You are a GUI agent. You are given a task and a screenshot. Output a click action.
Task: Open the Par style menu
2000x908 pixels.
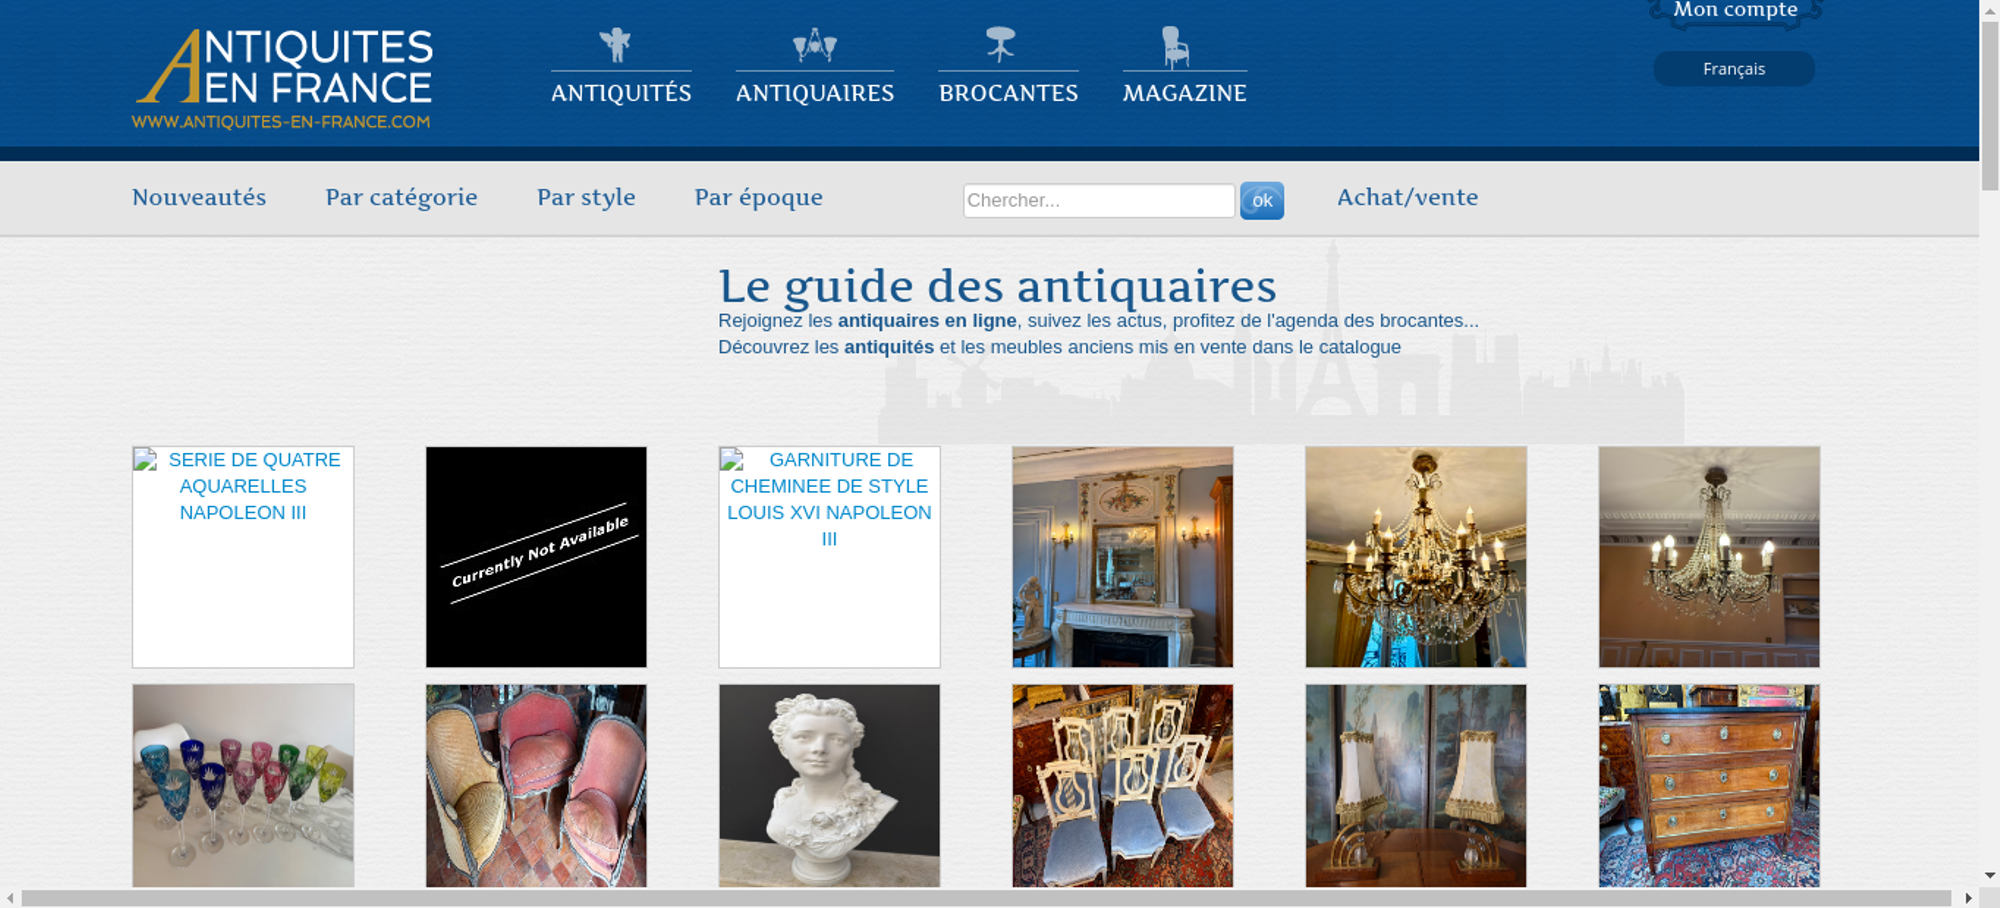[x=586, y=197]
